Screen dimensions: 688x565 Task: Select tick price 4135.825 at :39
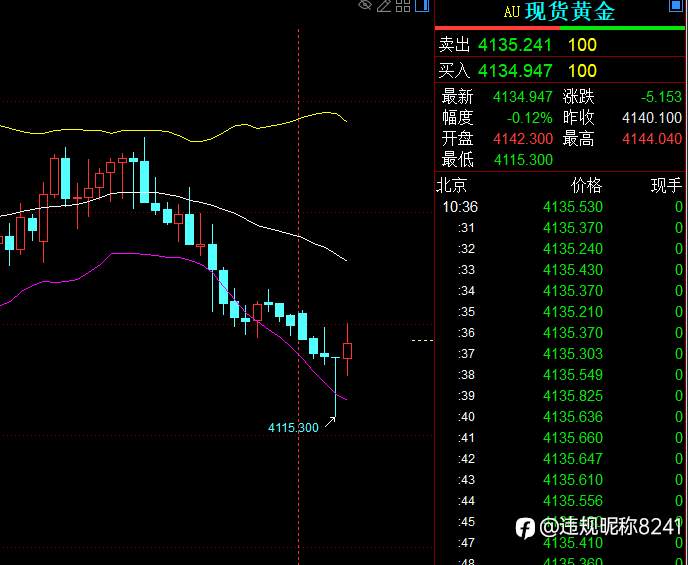(x=573, y=396)
